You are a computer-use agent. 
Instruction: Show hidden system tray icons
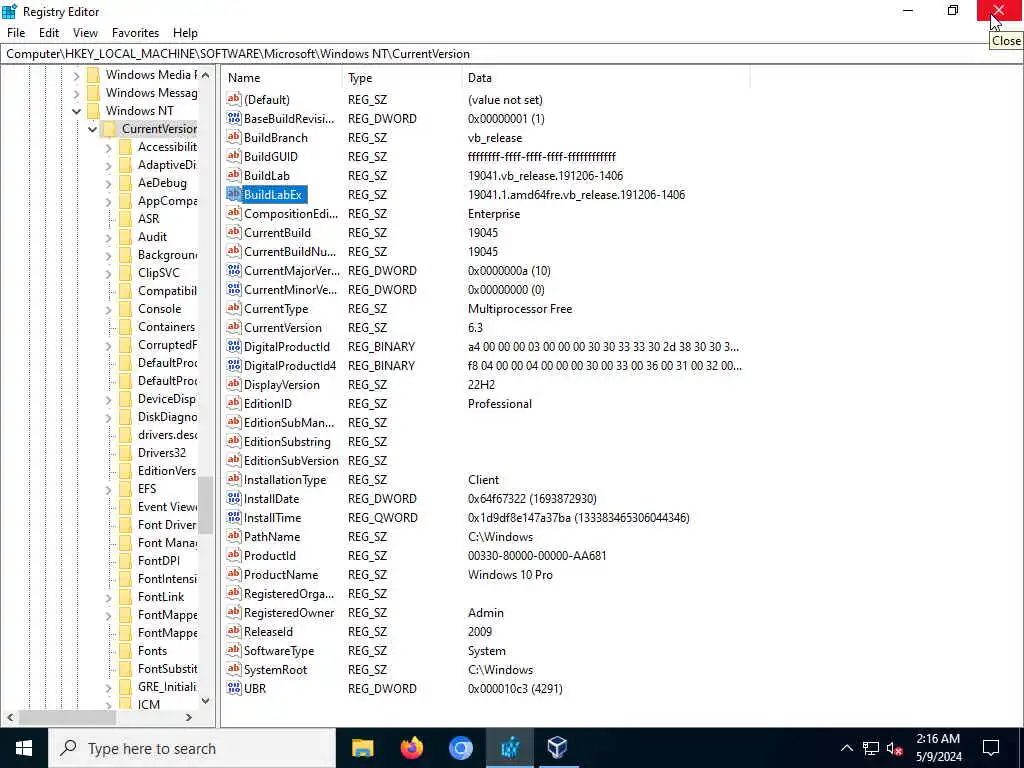pos(846,748)
